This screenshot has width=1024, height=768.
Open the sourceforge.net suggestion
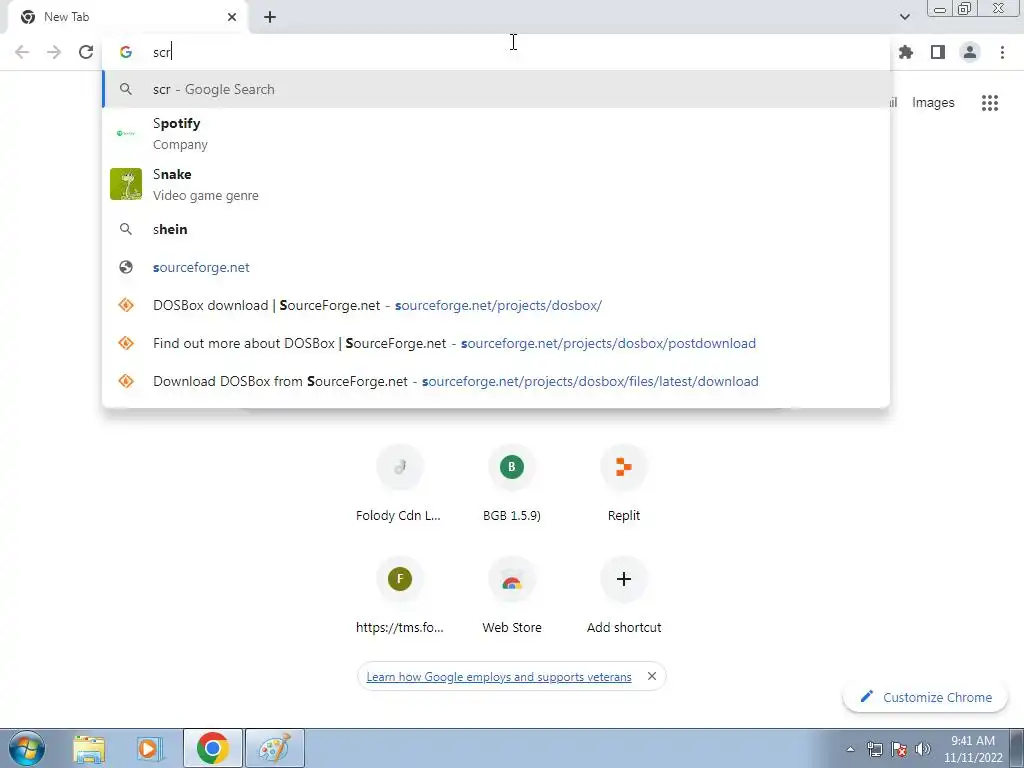coord(496,267)
